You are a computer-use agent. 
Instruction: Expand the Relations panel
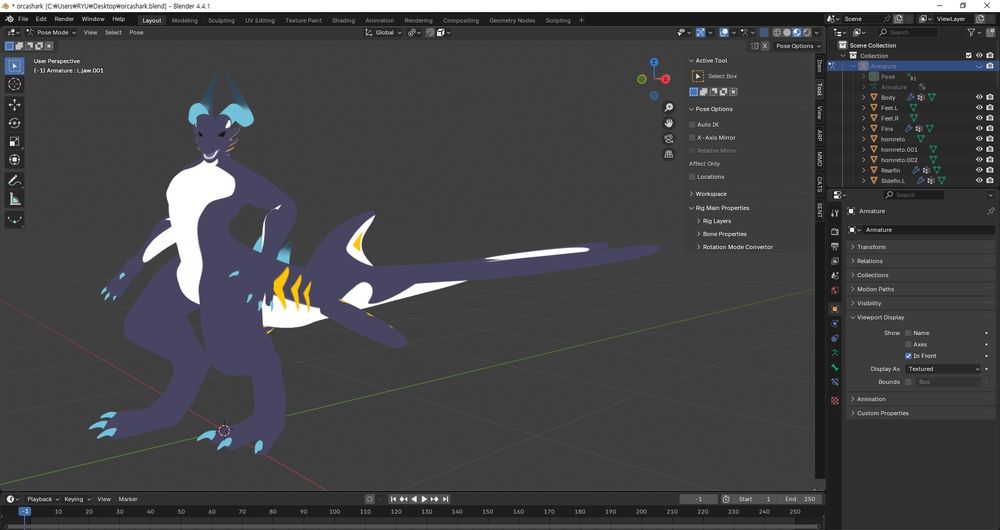pyautogui.click(x=921, y=261)
